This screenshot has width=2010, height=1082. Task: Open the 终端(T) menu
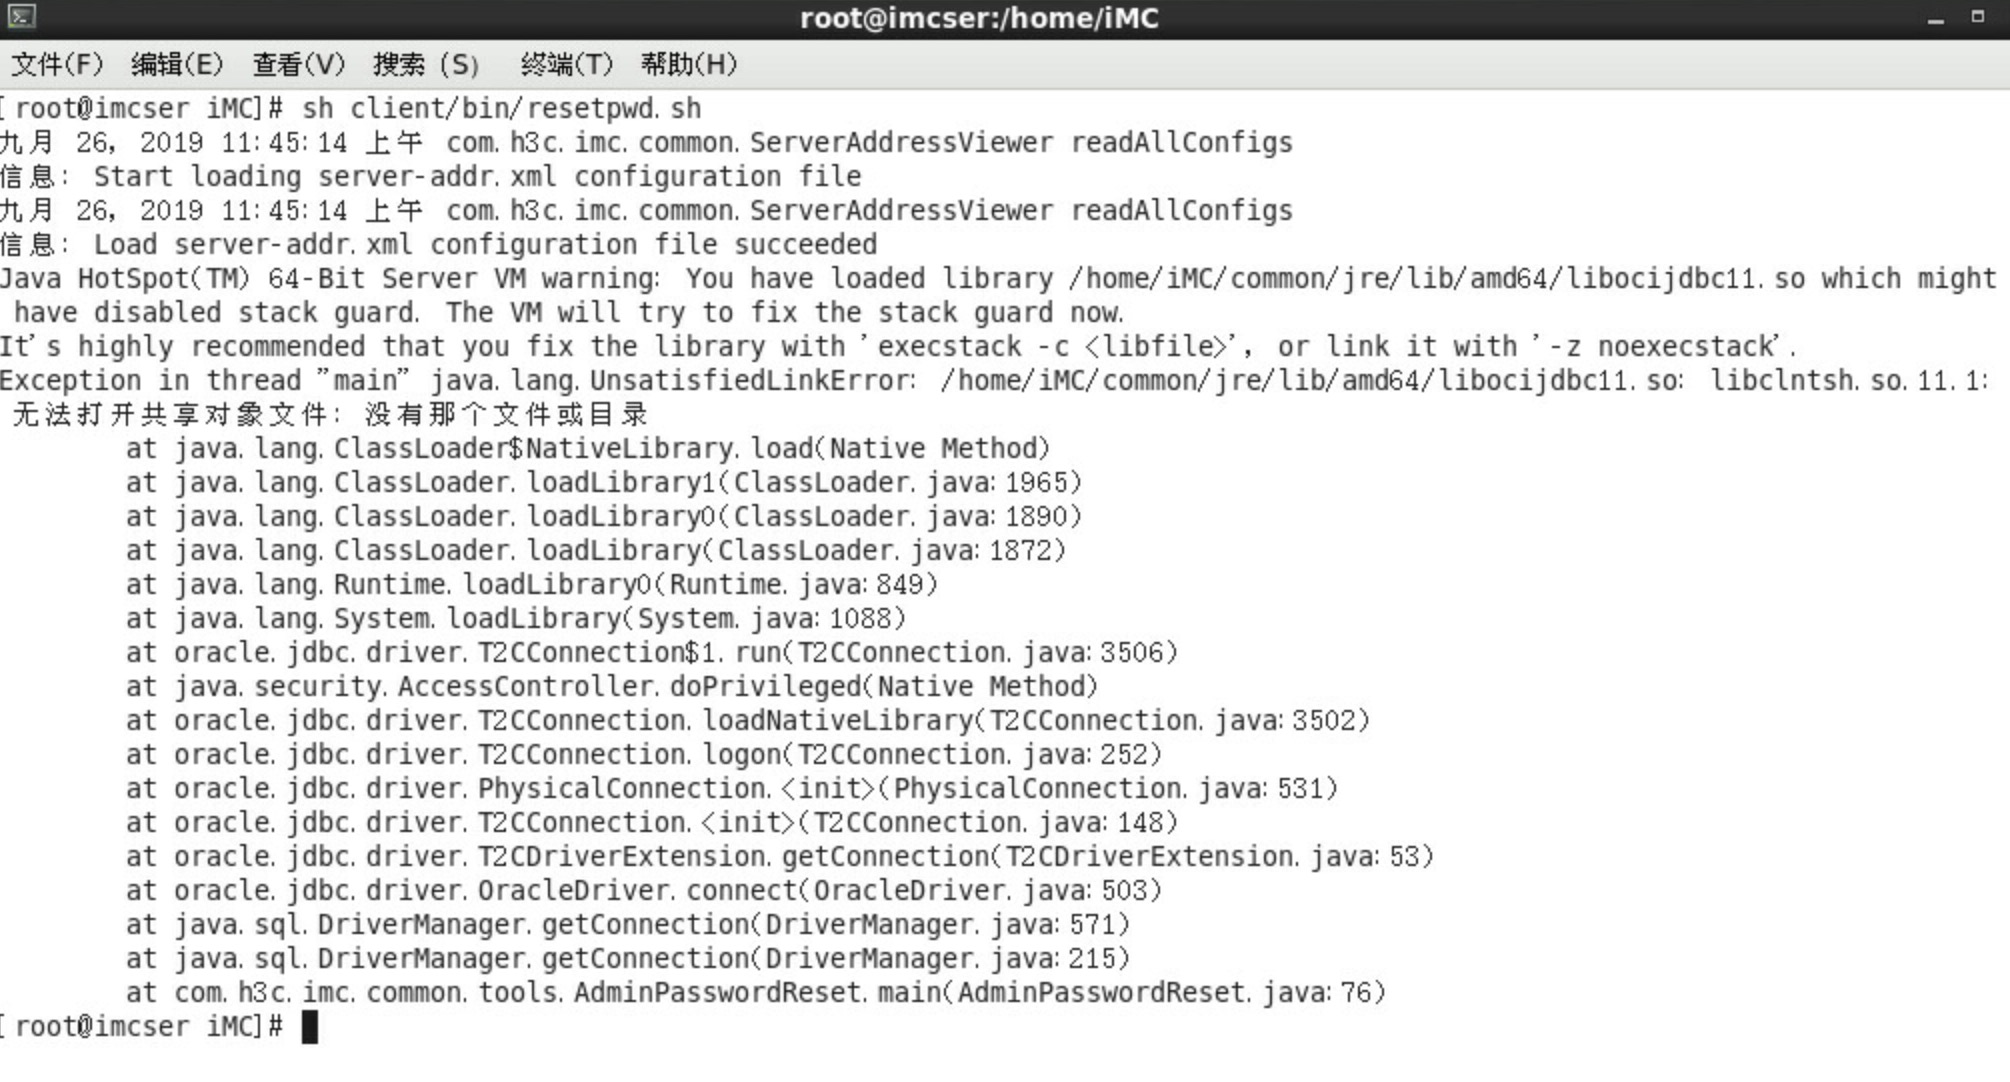click(566, 65)
